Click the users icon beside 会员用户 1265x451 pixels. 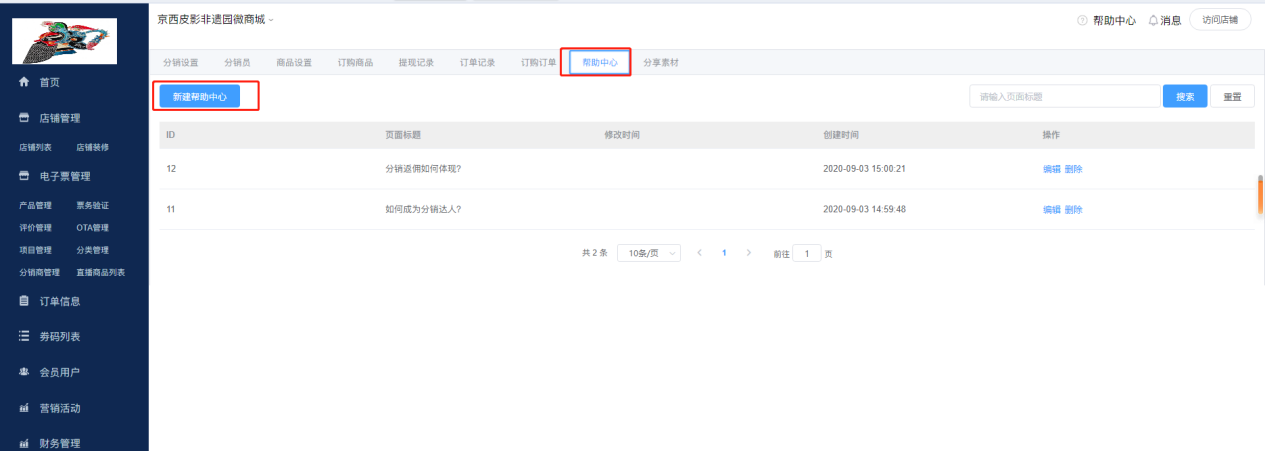pos(25,372)
